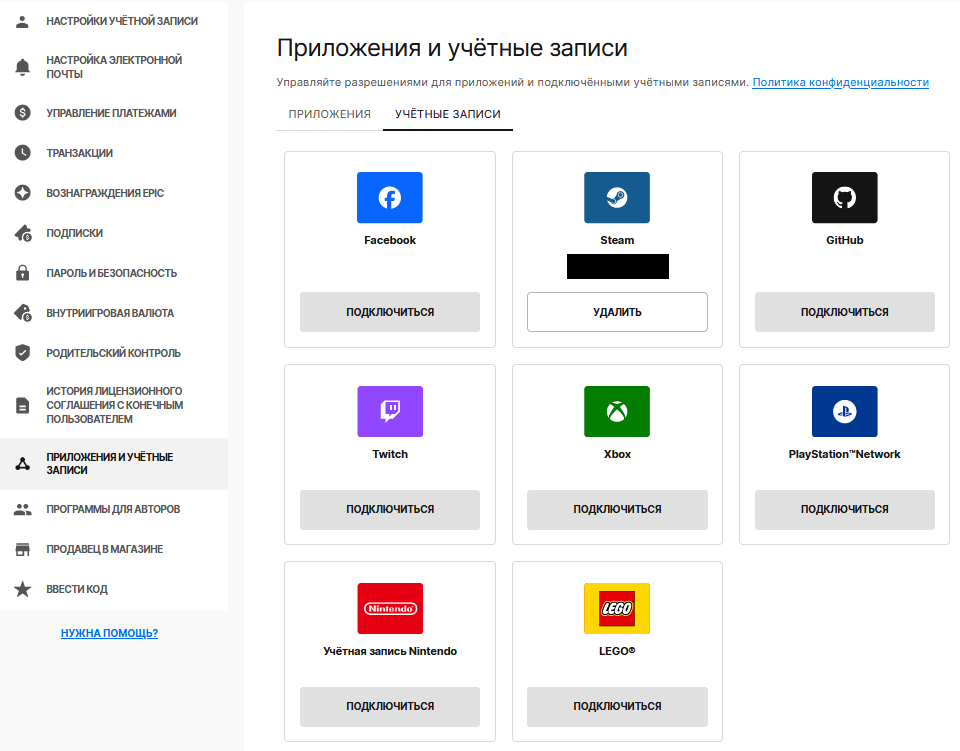The height and width of the screenshot is (751, 960).
Task: Click the LEGO® card label text
Action: 617,651
